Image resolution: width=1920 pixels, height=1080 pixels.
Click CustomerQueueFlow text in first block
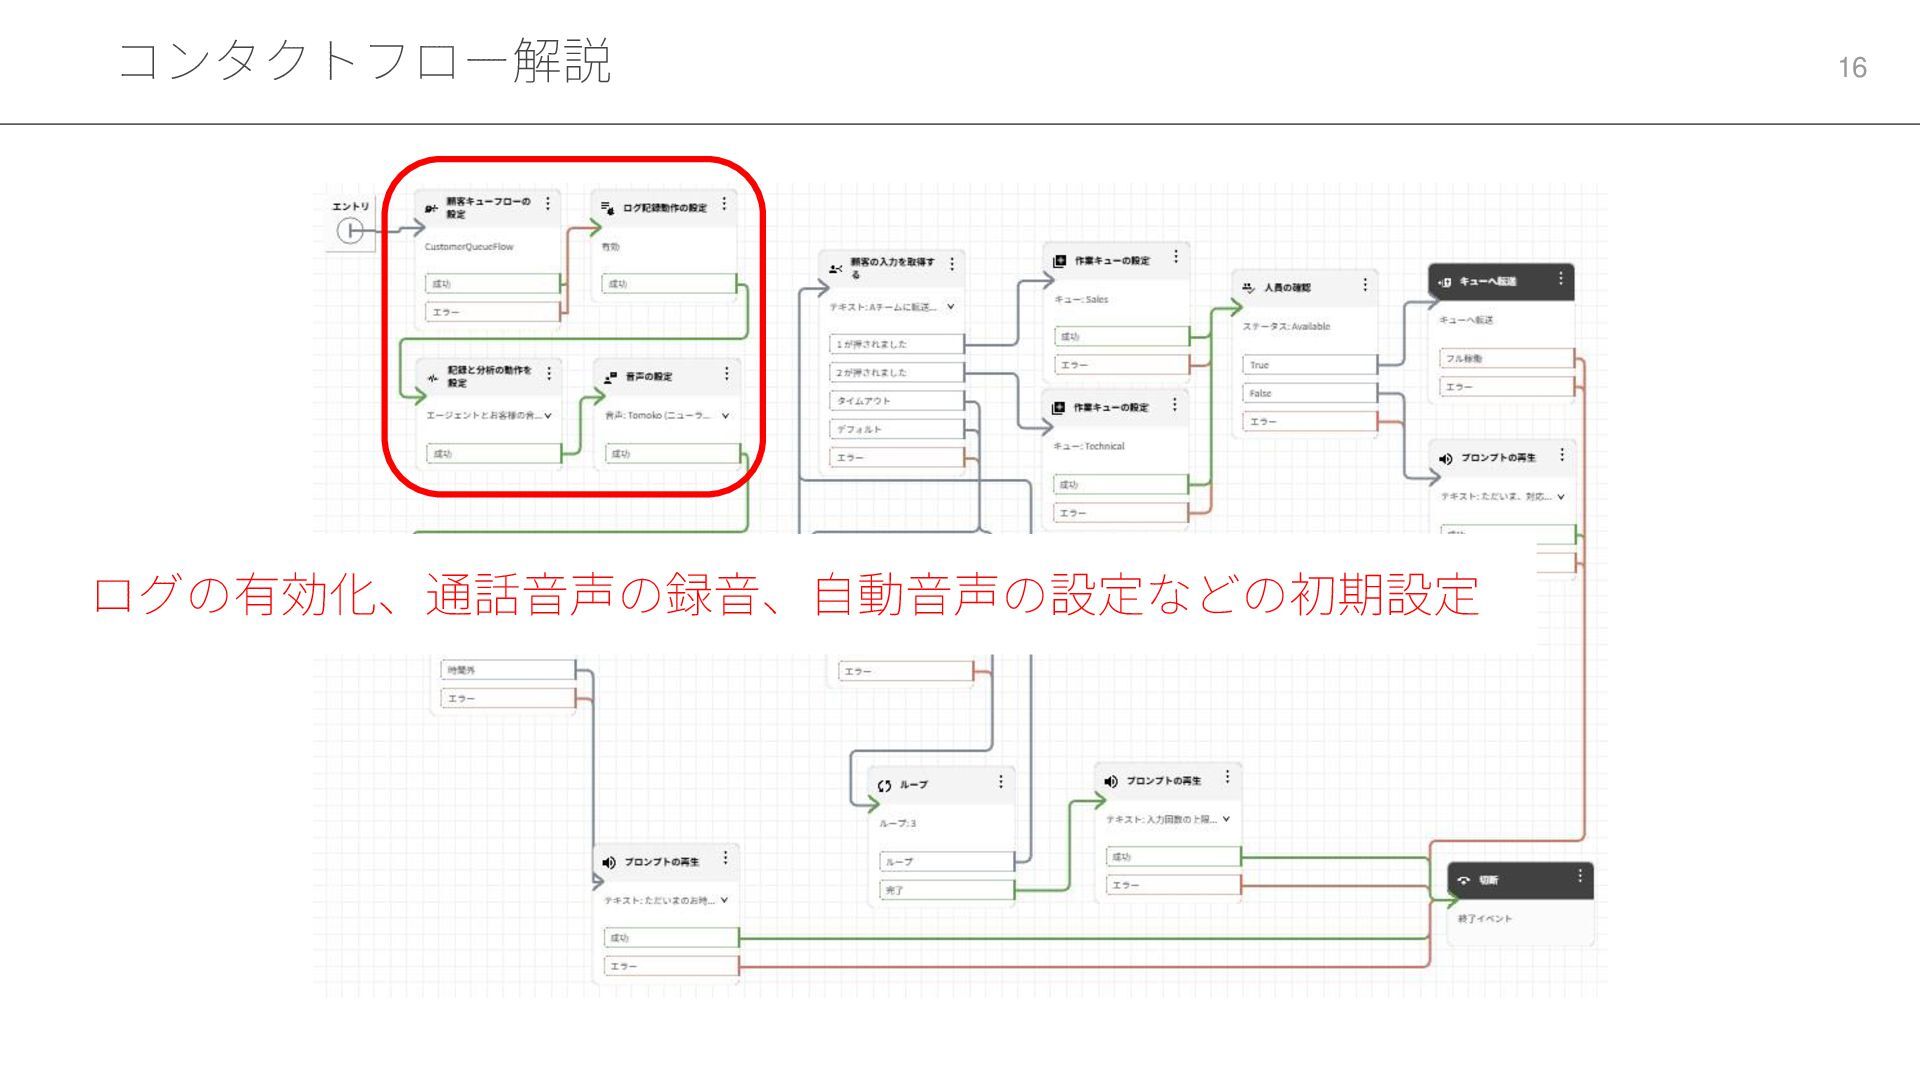pos(469,247)
